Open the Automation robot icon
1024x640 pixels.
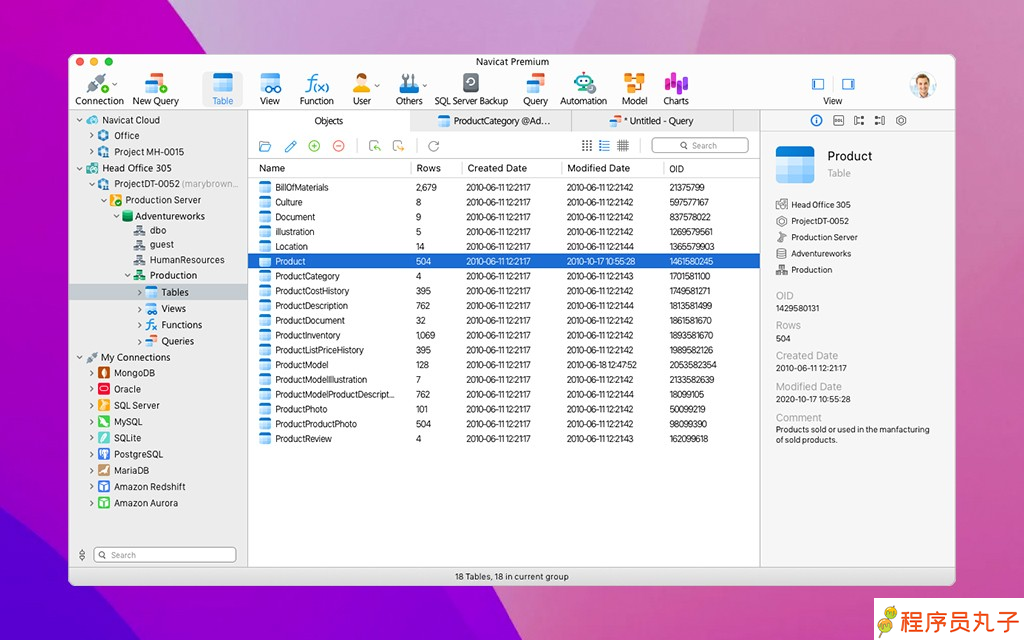click(x=583, y=85)
